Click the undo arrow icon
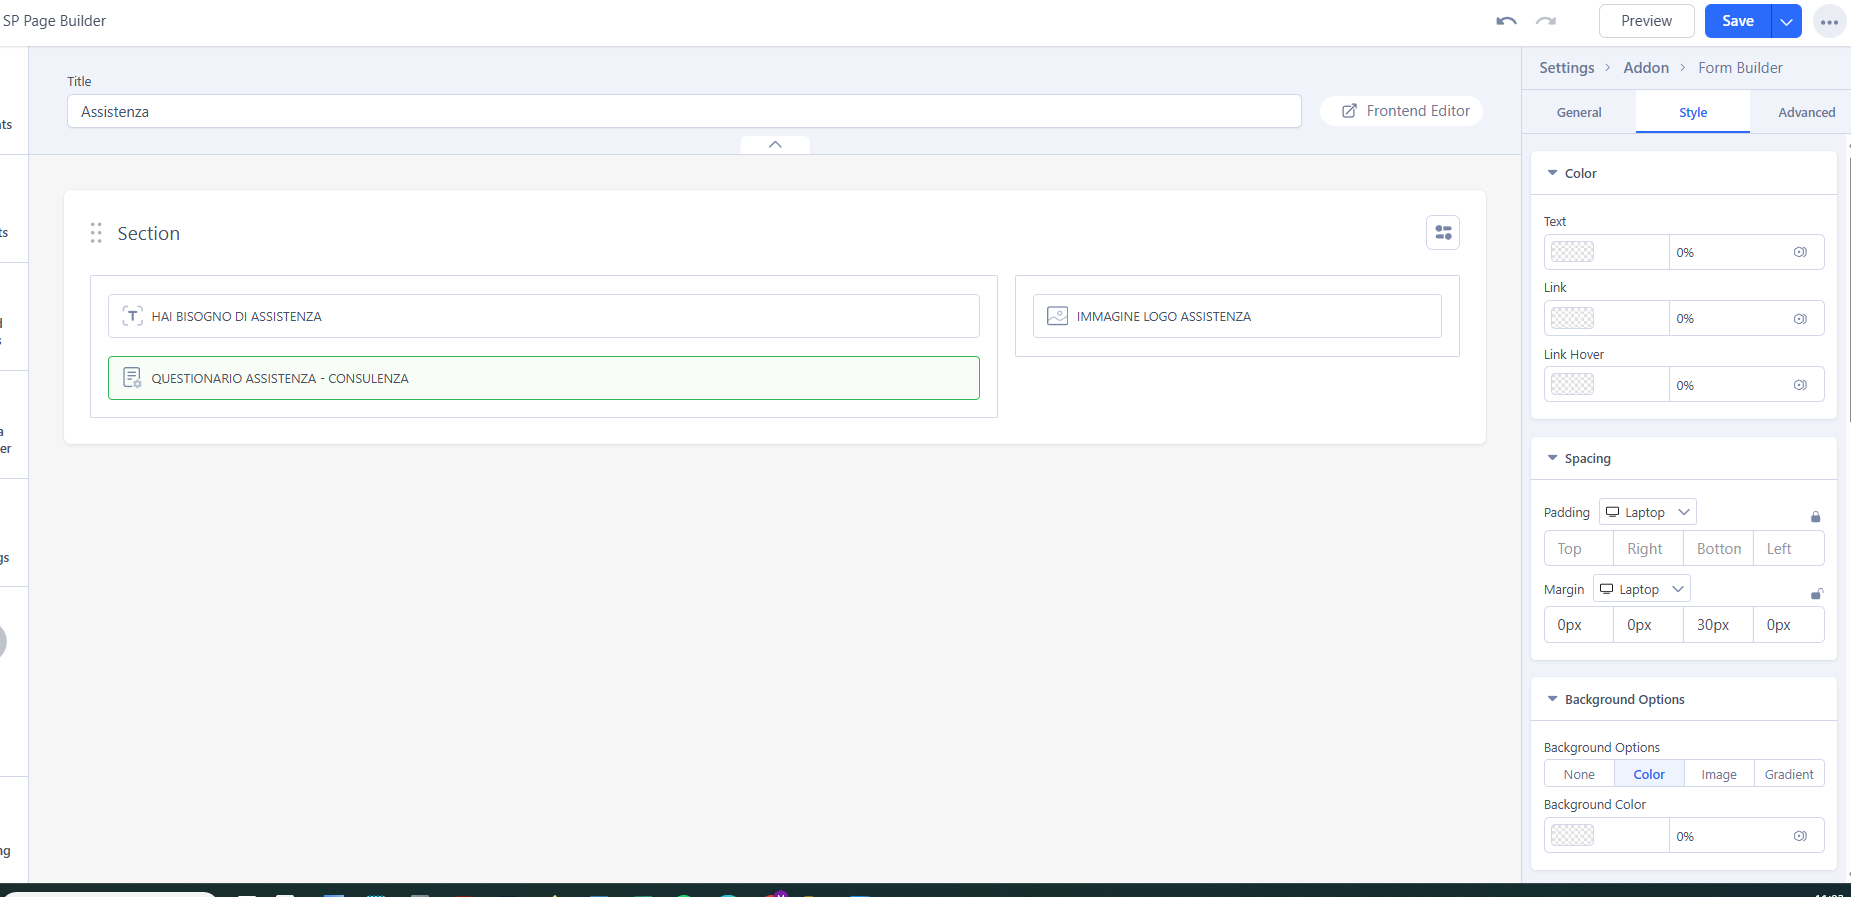The width and height of the screenshot is (1851, 897). 1506,21
